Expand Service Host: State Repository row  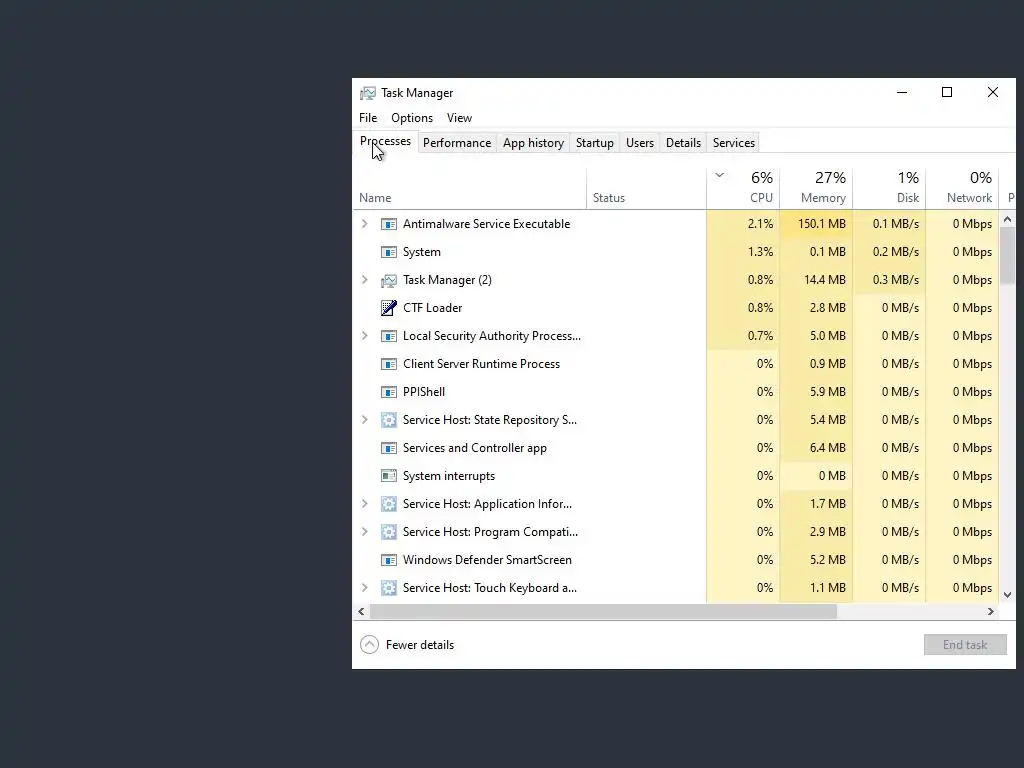coord(364,420)
